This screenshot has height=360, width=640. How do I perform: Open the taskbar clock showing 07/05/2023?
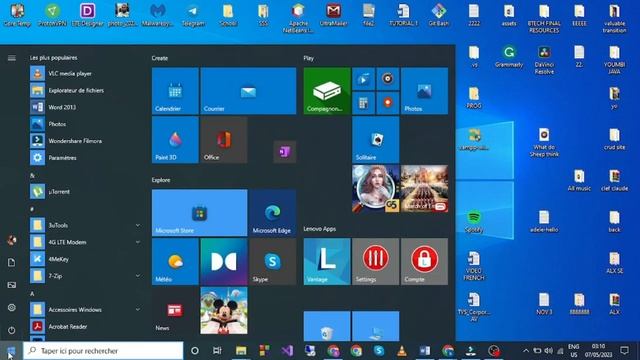click(x=598, y=351)
